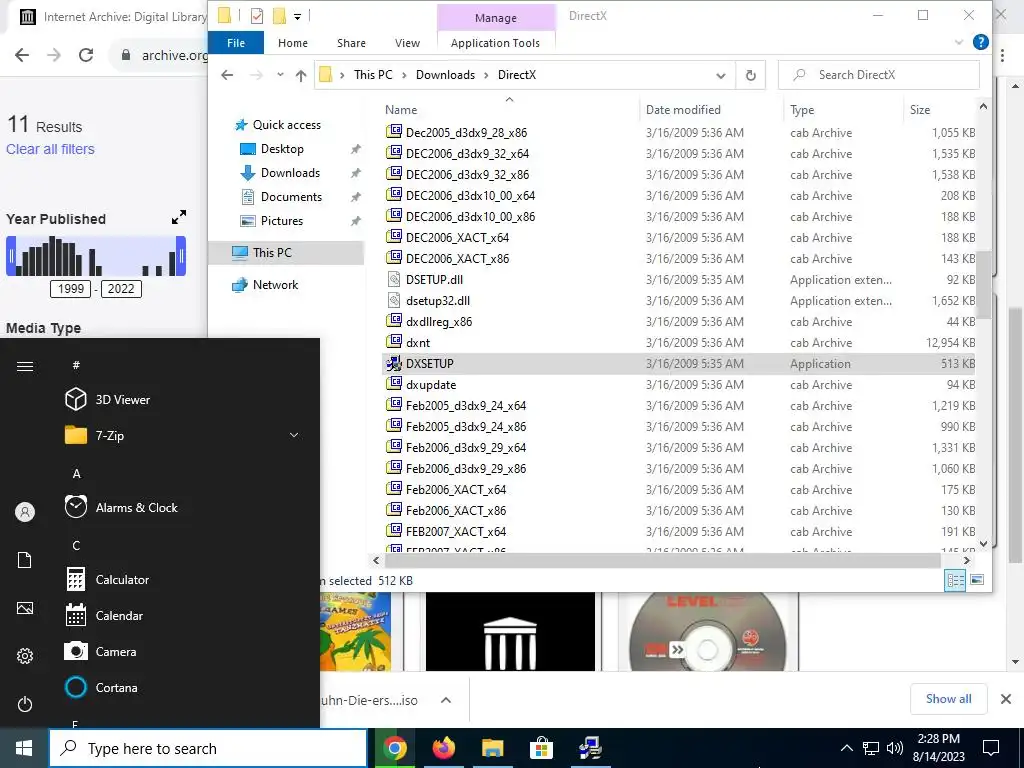This screenshot has width=1024, height=768.
Task: Open the Start menu power options
Action: pos(25,704)
